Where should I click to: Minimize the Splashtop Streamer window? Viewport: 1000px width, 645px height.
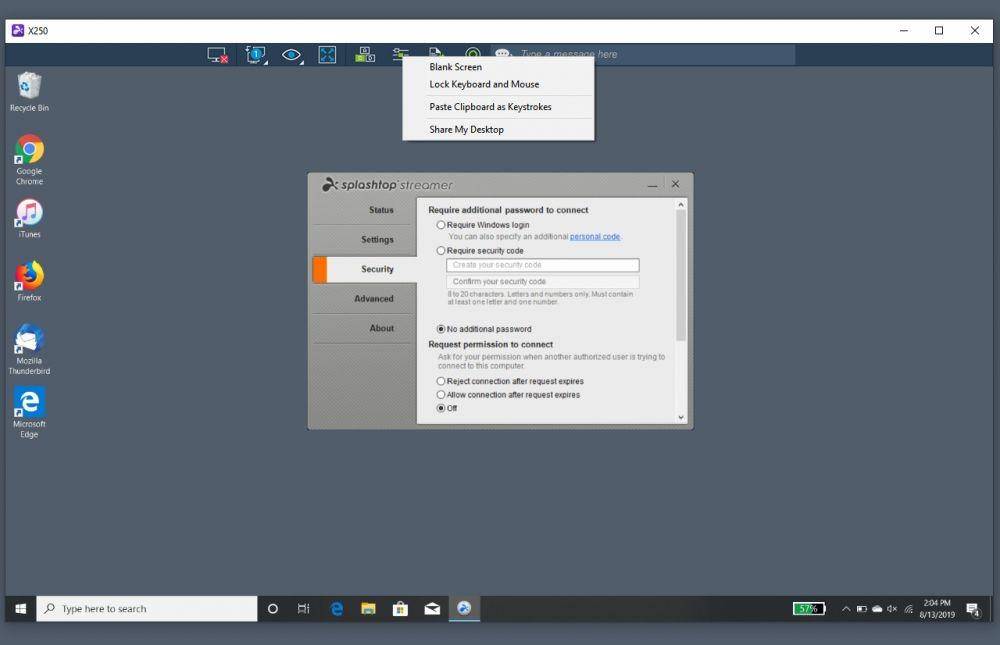(652, 185)
